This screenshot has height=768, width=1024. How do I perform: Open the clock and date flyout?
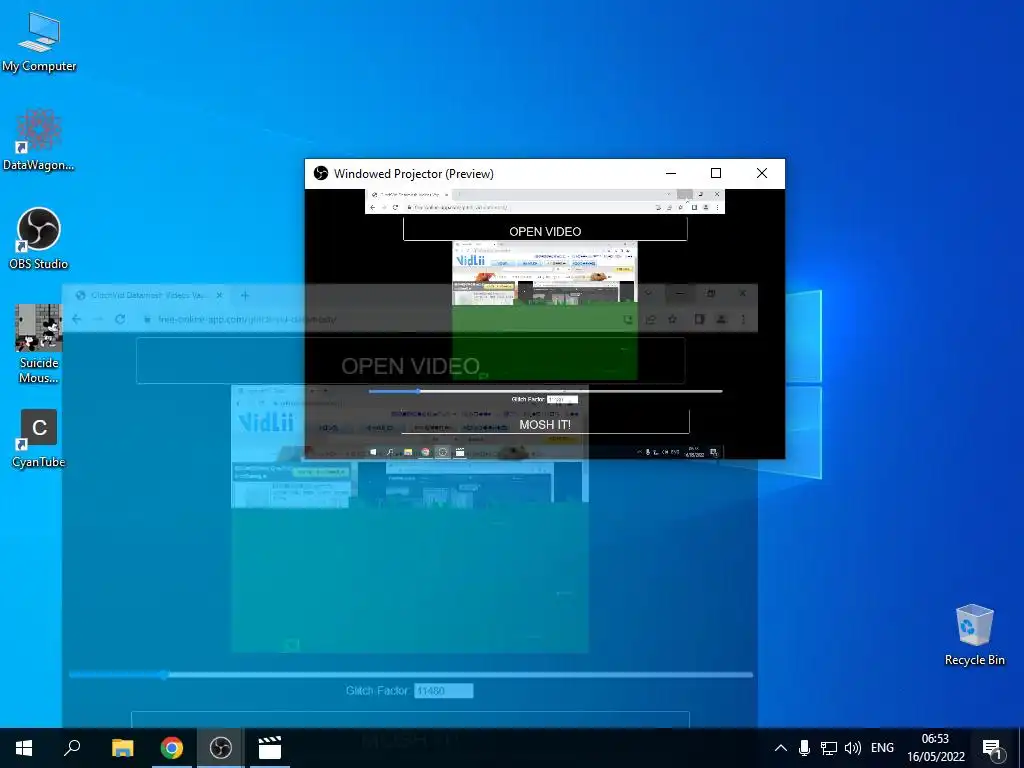pyautogui.click(x=935, y=748)
